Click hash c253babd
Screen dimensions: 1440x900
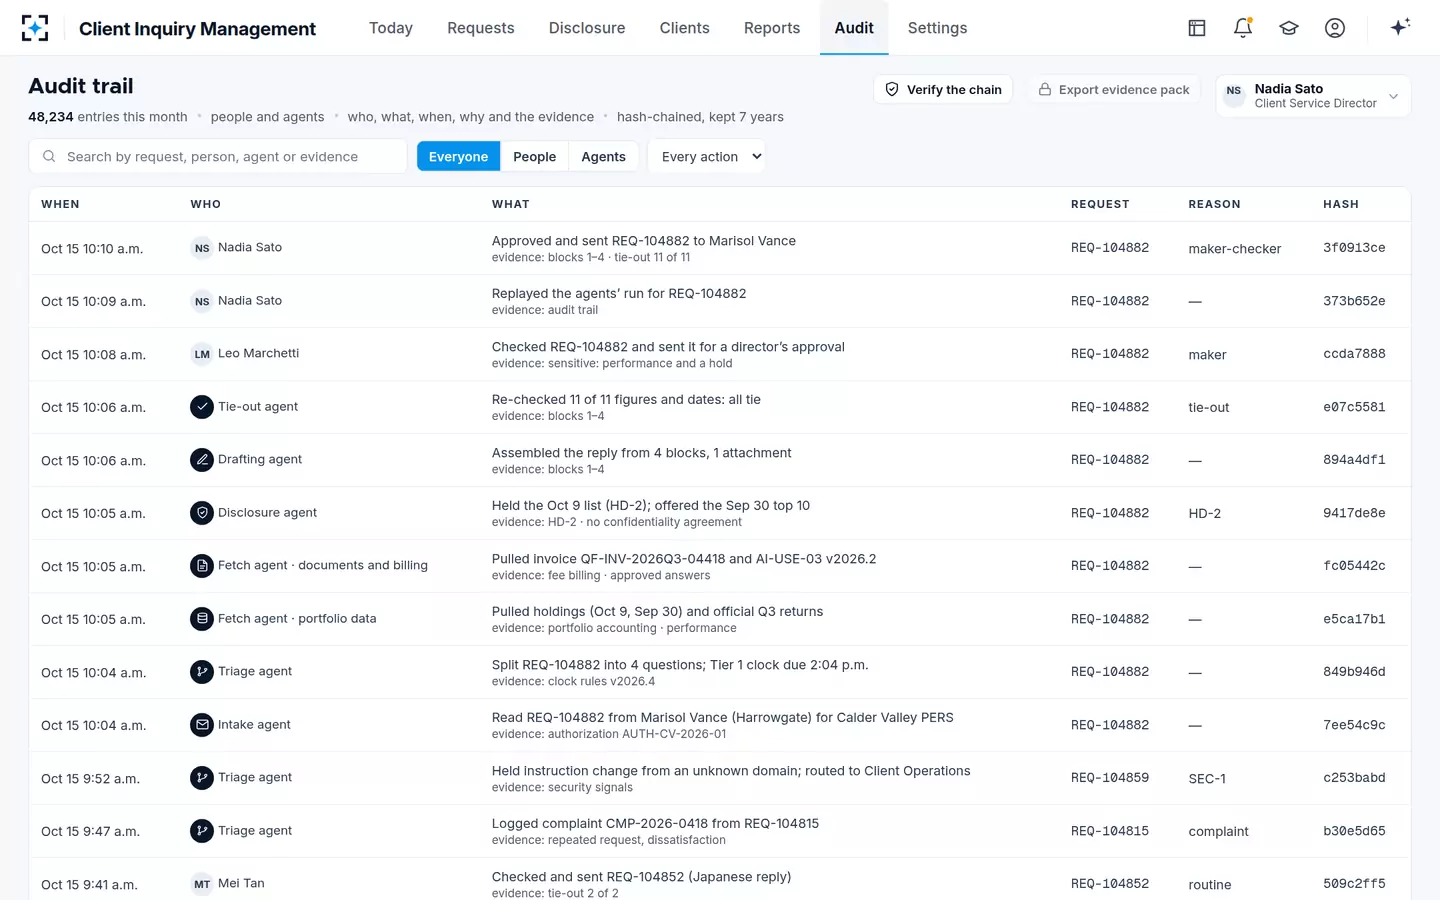point(1354,778)
